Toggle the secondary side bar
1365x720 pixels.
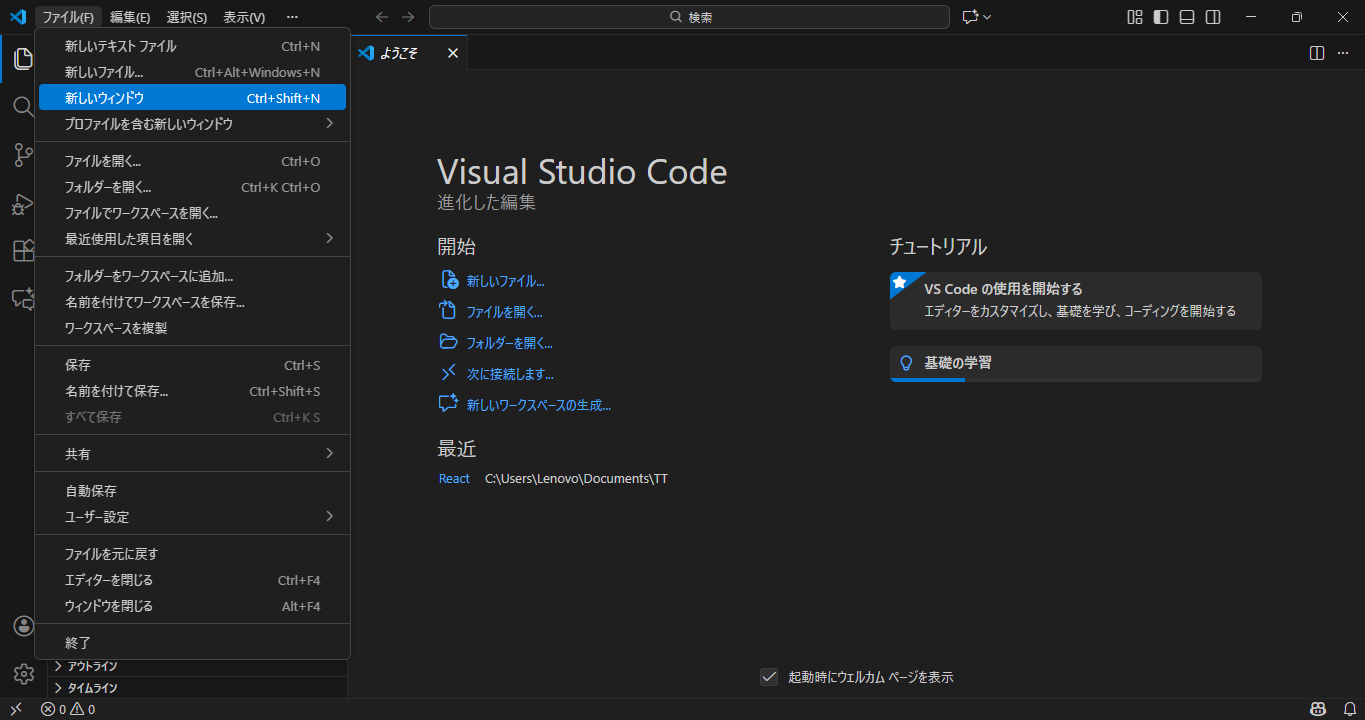[x=1213, y=17]
